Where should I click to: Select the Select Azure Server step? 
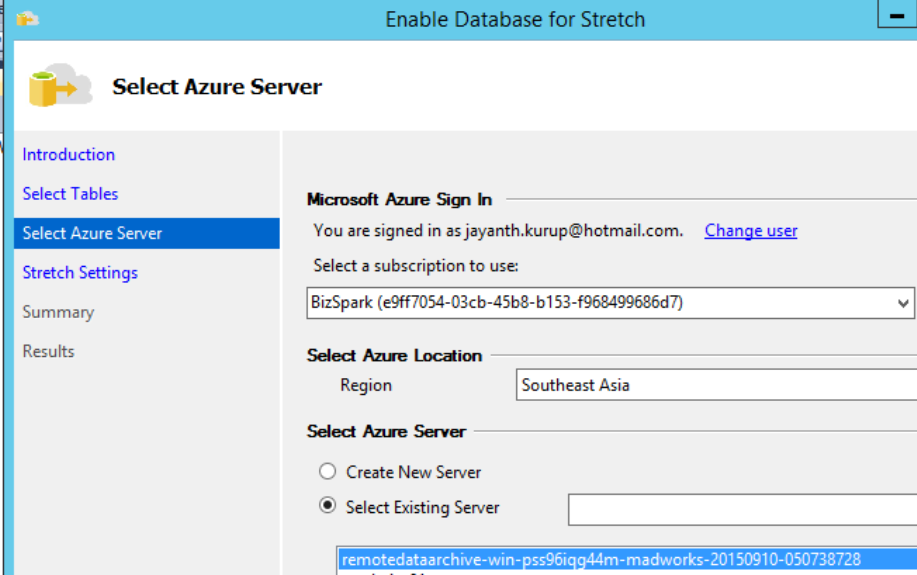point(147,233)
